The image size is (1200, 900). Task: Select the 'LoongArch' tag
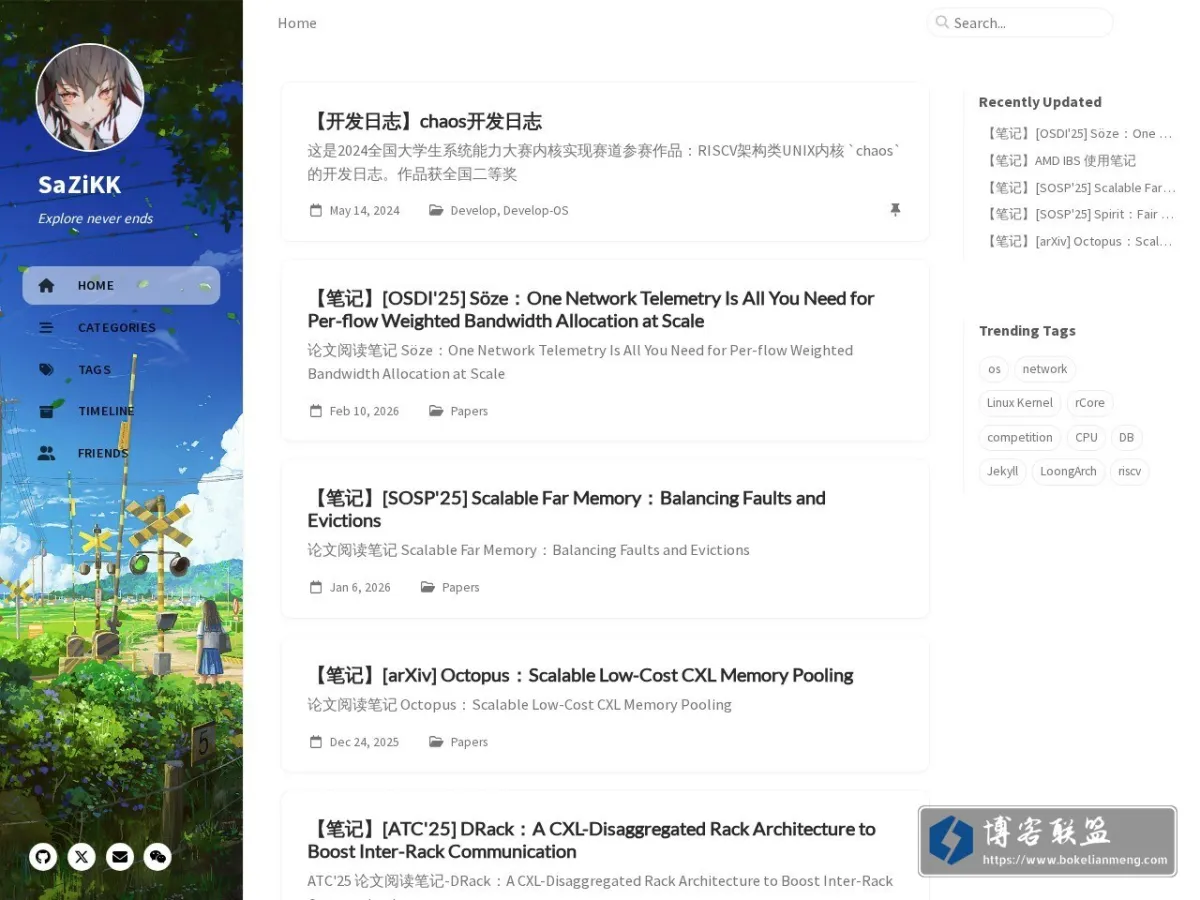coord(1068,471)
